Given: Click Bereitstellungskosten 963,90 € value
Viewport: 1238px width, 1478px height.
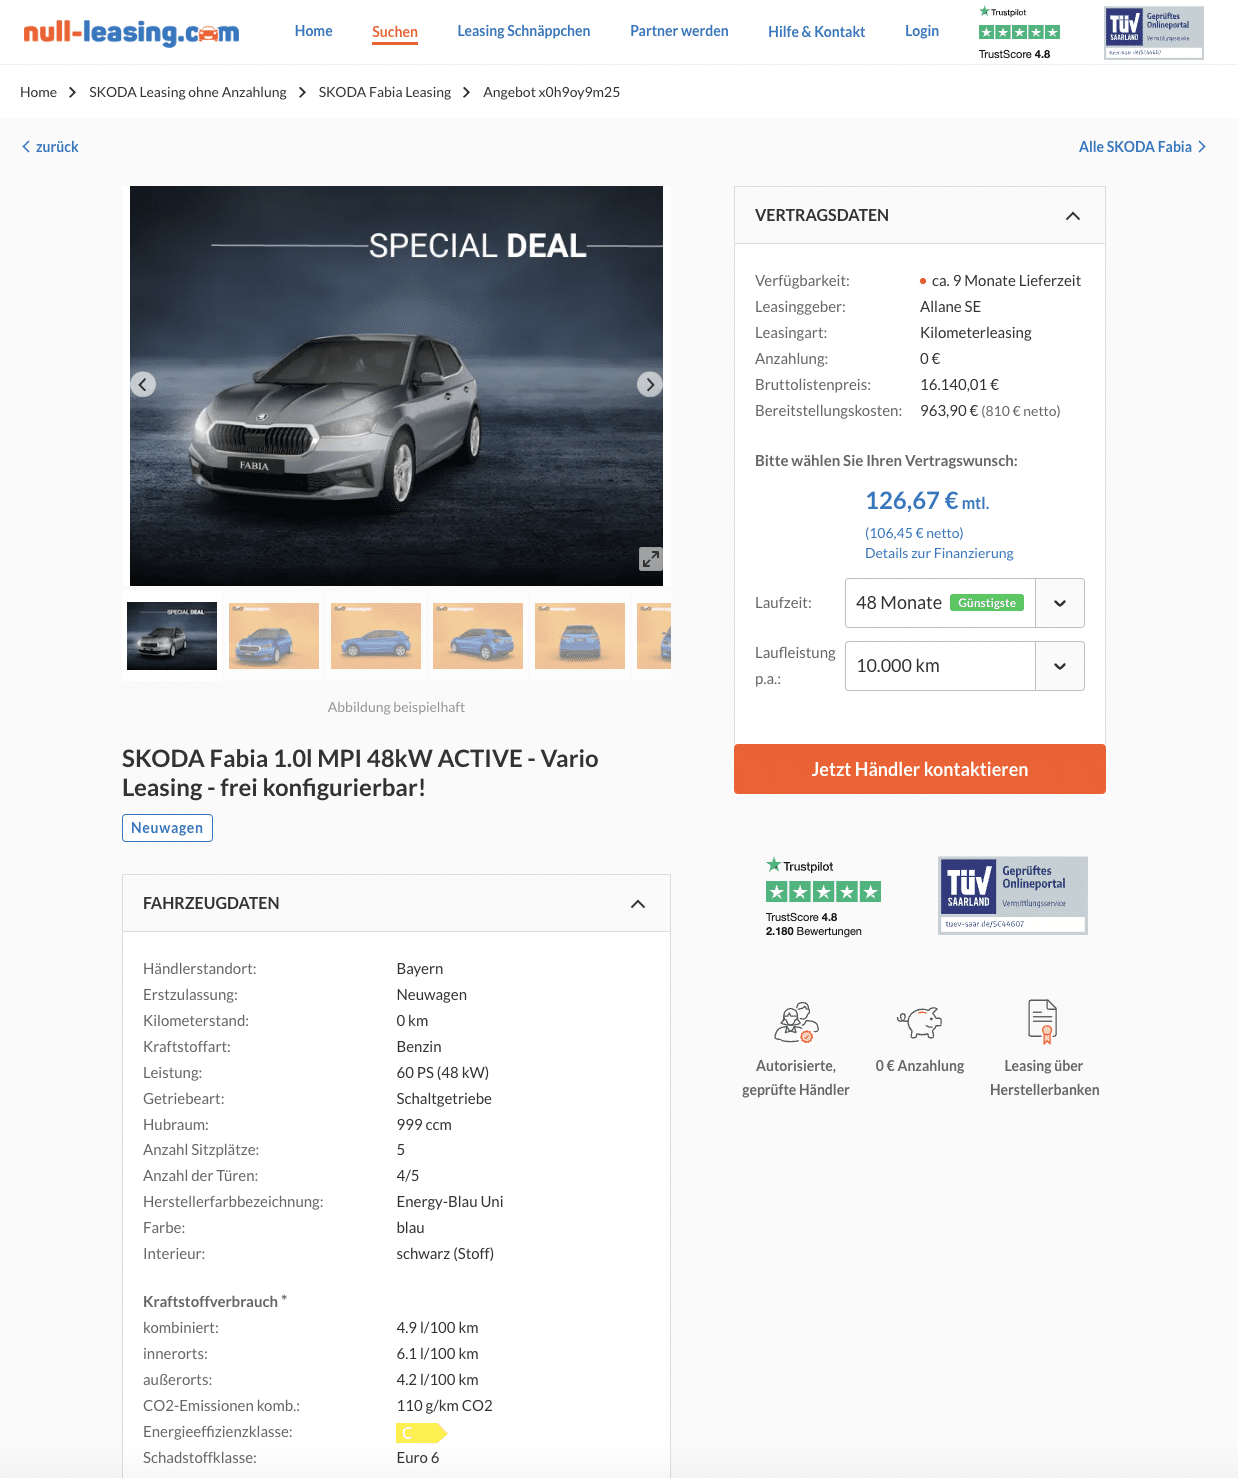Looking at the screenshot, I should pyautogui.click(x=990, y=411).
